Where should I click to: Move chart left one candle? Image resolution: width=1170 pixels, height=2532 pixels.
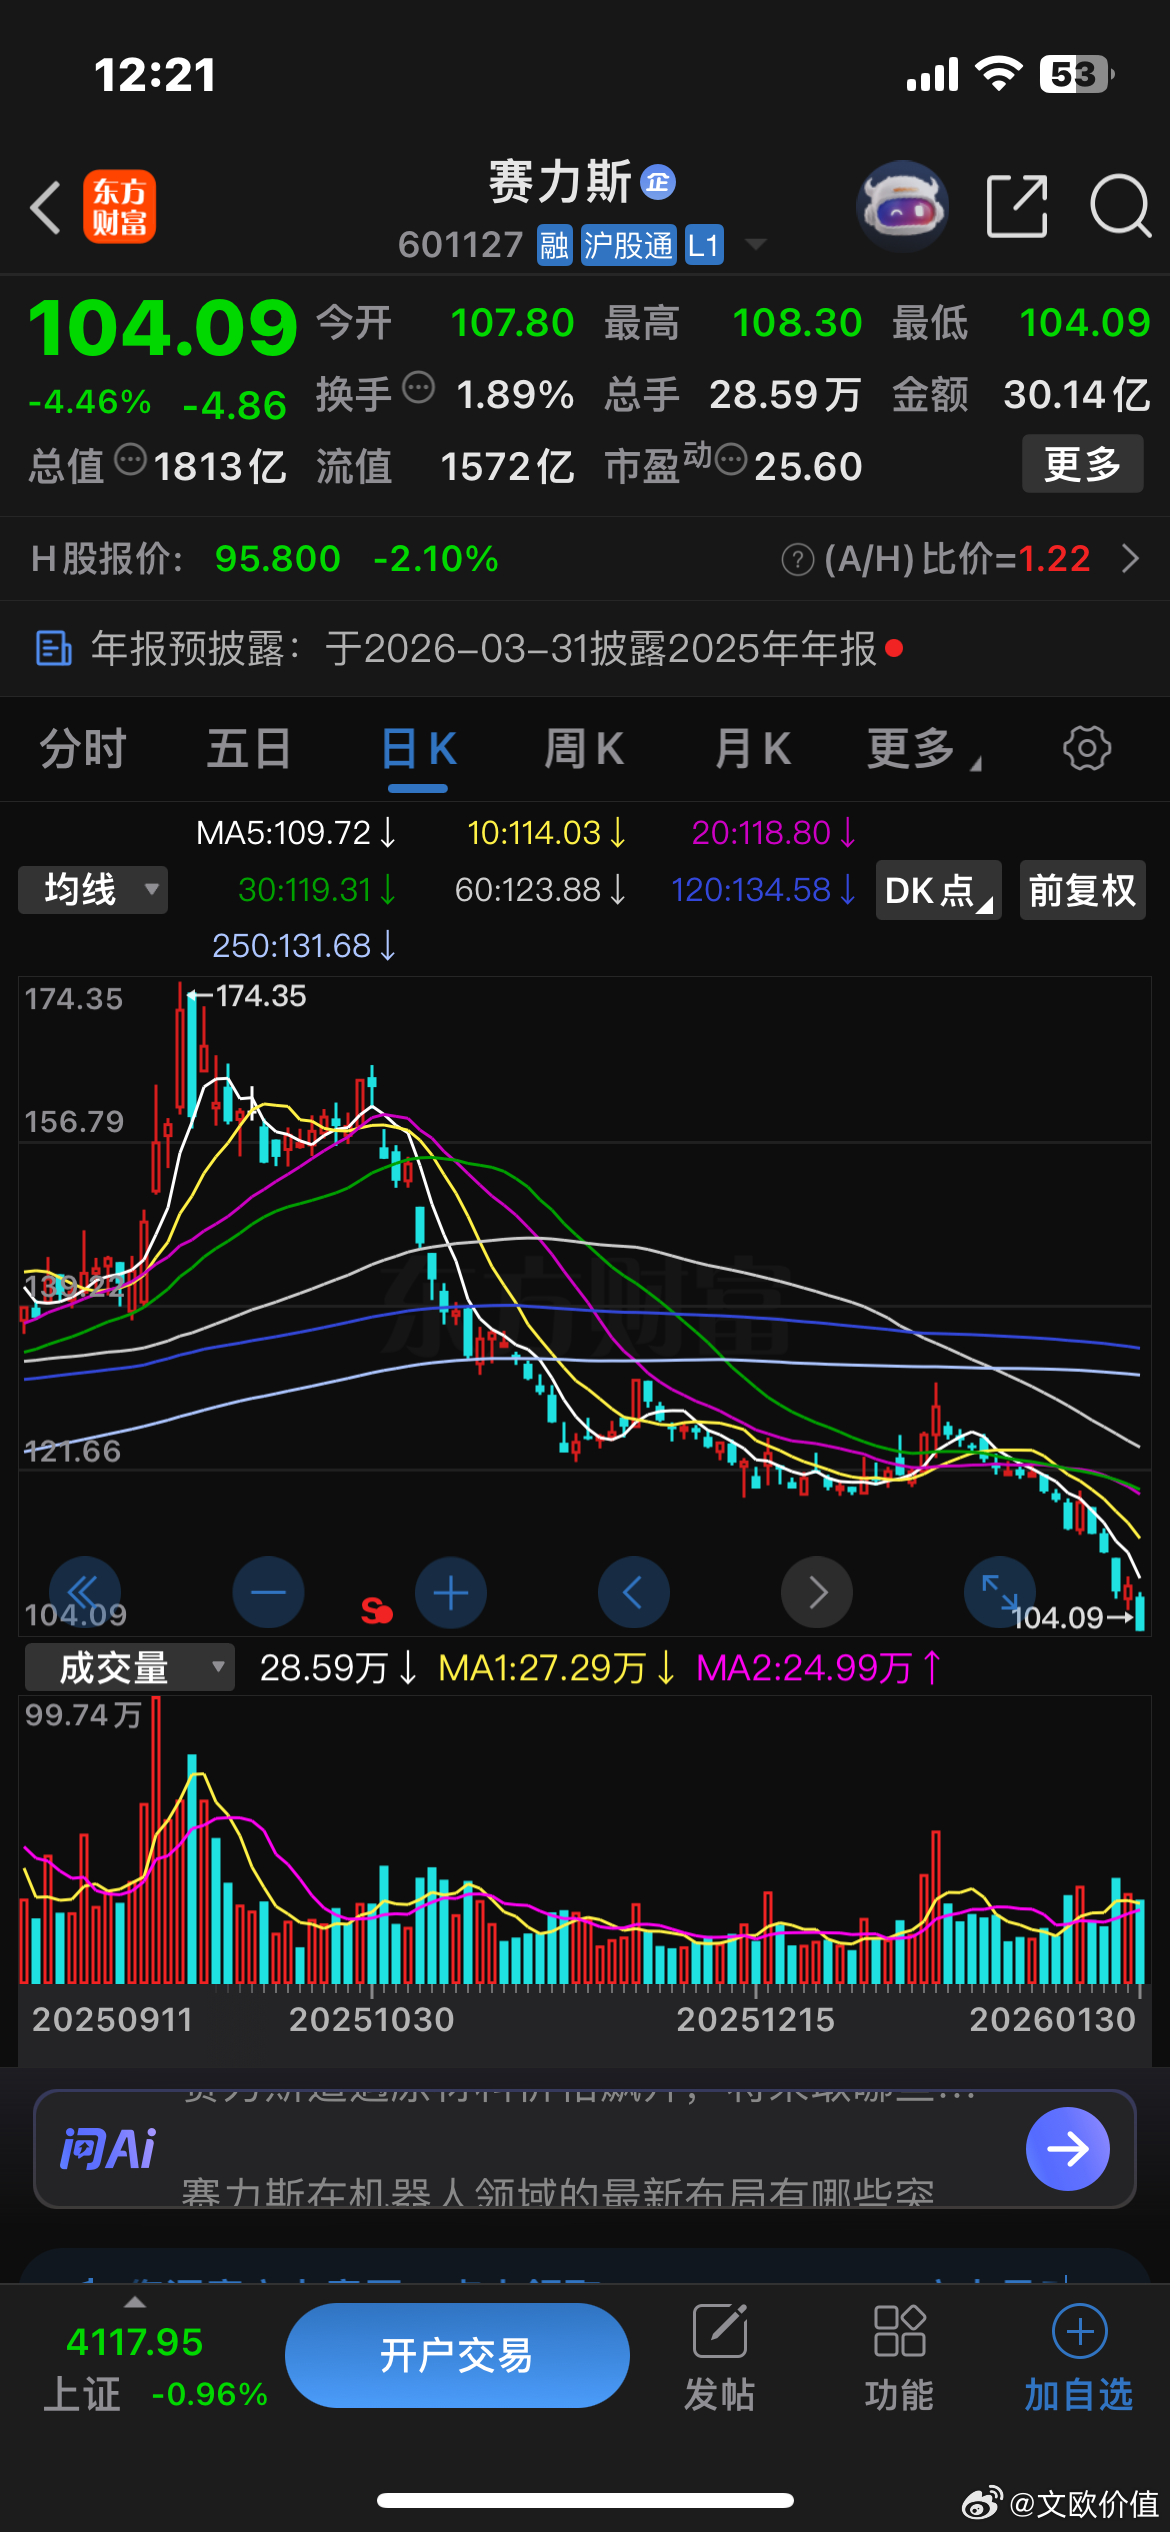[x=634, y=1592]
